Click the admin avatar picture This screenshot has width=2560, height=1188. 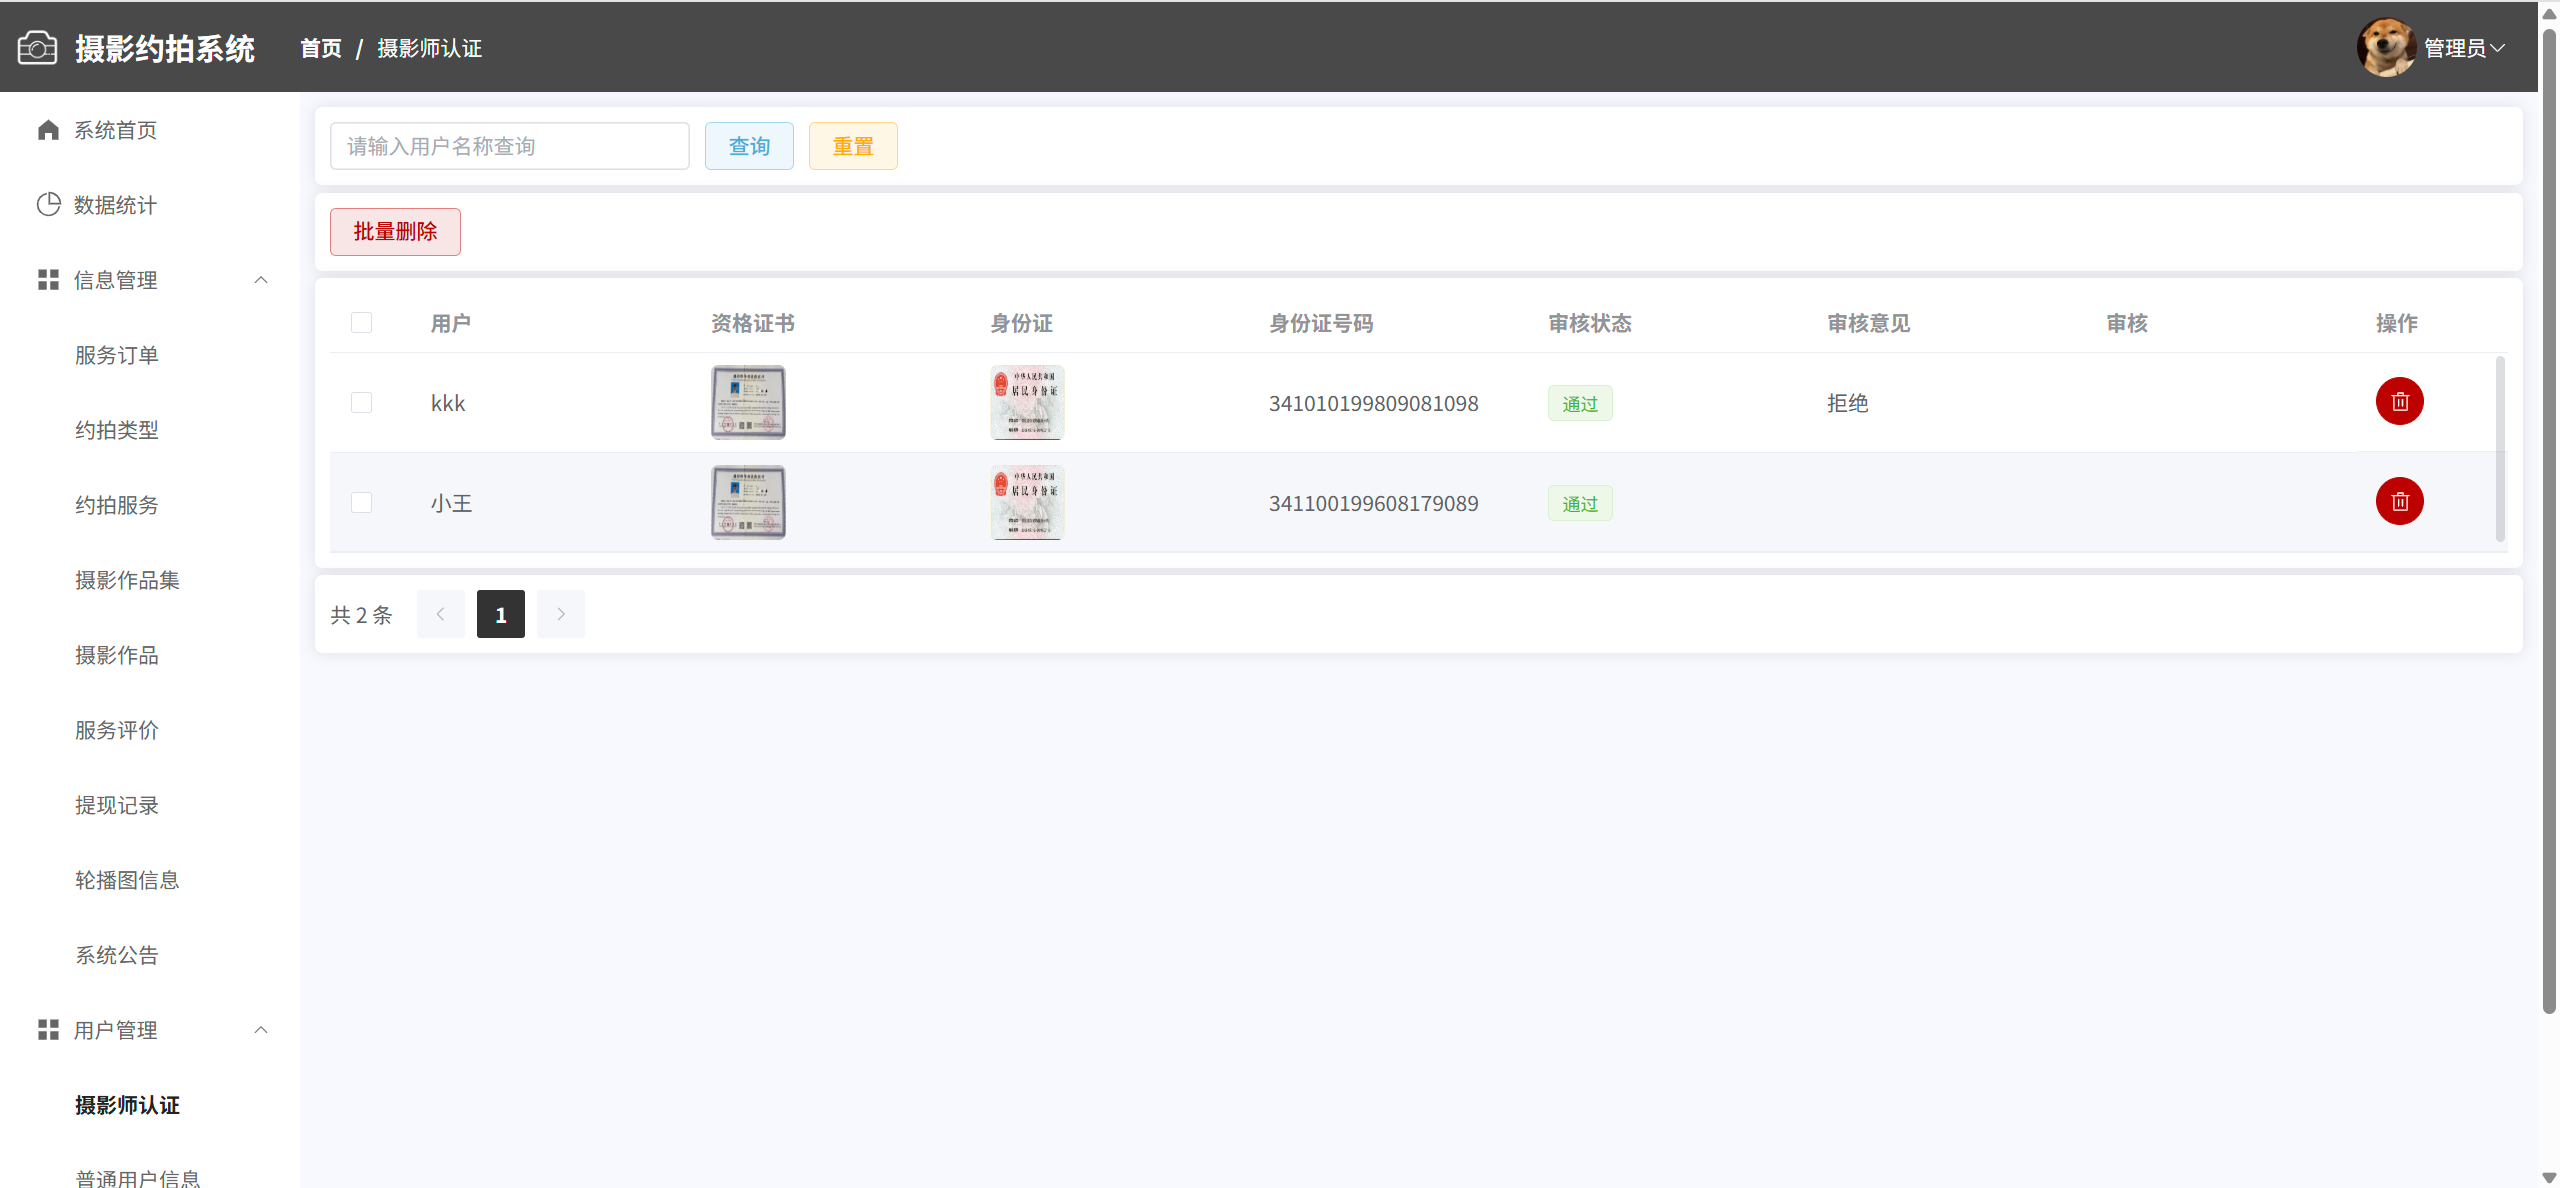point(2386,47)
